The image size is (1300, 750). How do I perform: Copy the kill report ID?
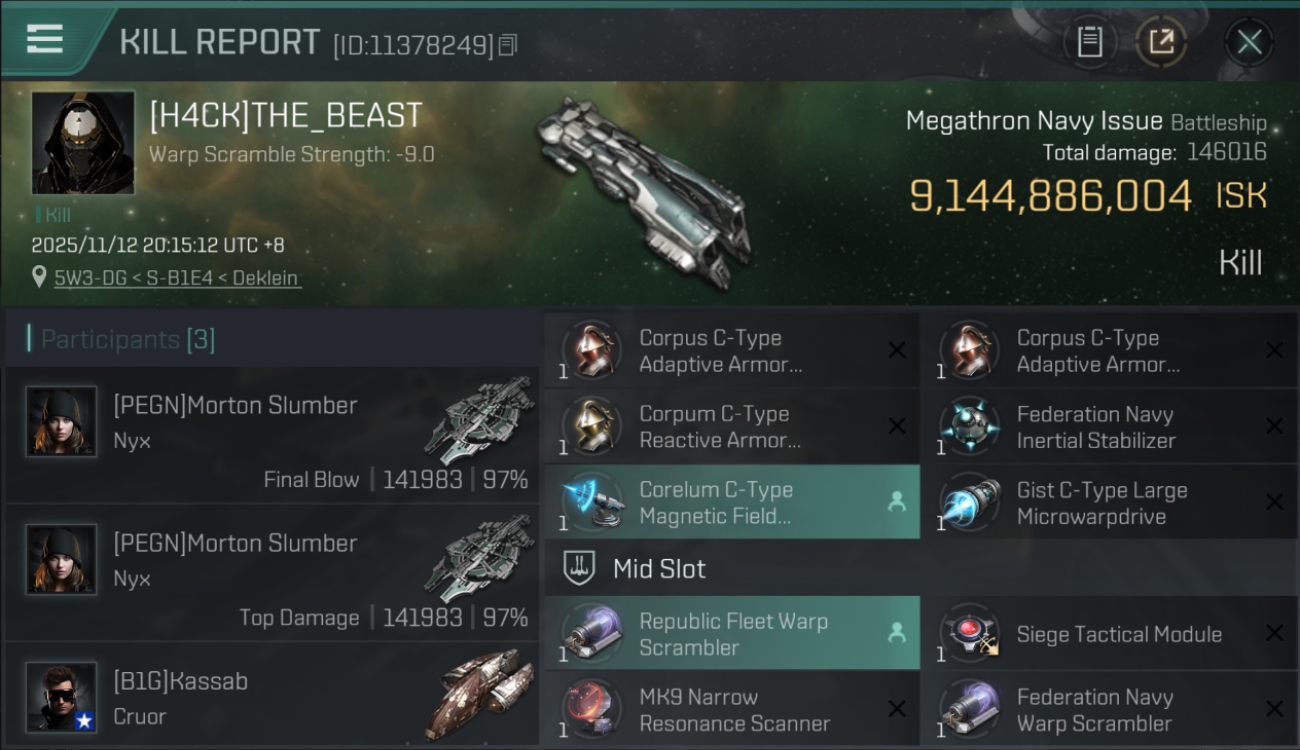click(508, 45)
